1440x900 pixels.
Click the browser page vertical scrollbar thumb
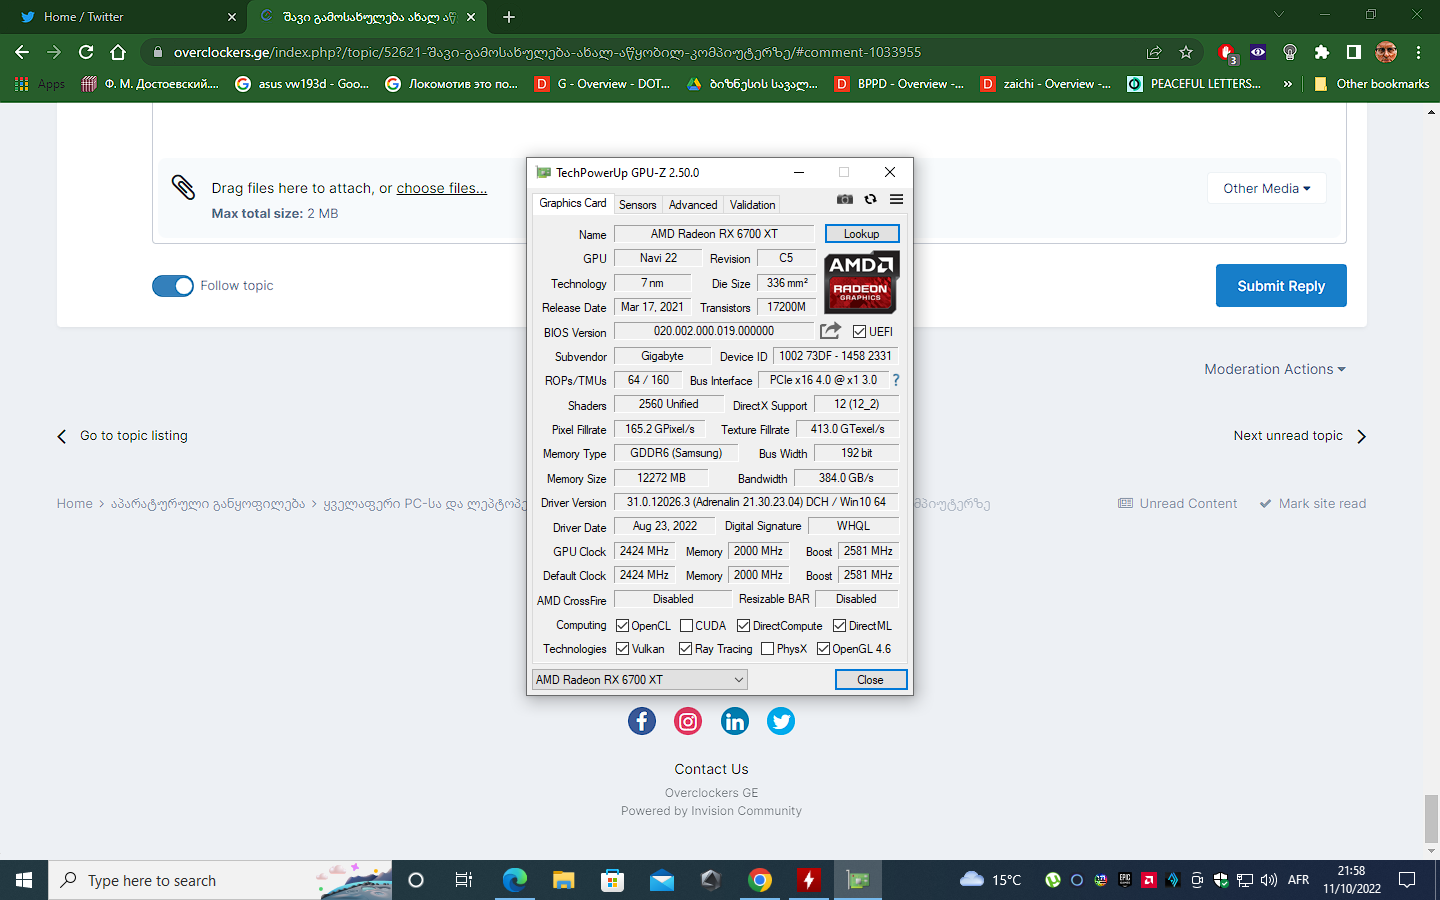pyautogui.click(x=1431, y=819)
